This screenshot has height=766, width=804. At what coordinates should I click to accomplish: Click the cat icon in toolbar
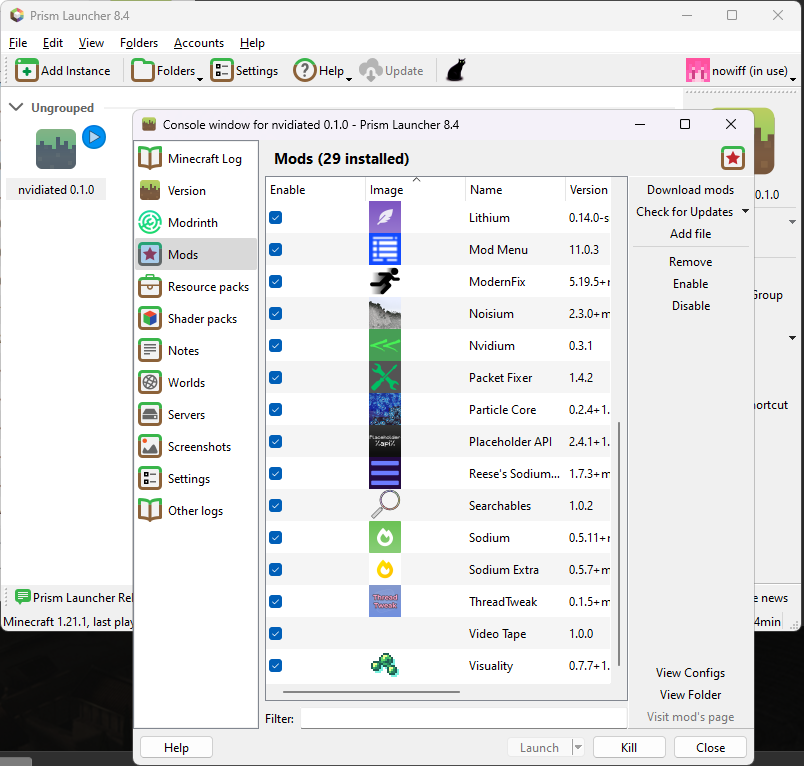tap(455, 71)
